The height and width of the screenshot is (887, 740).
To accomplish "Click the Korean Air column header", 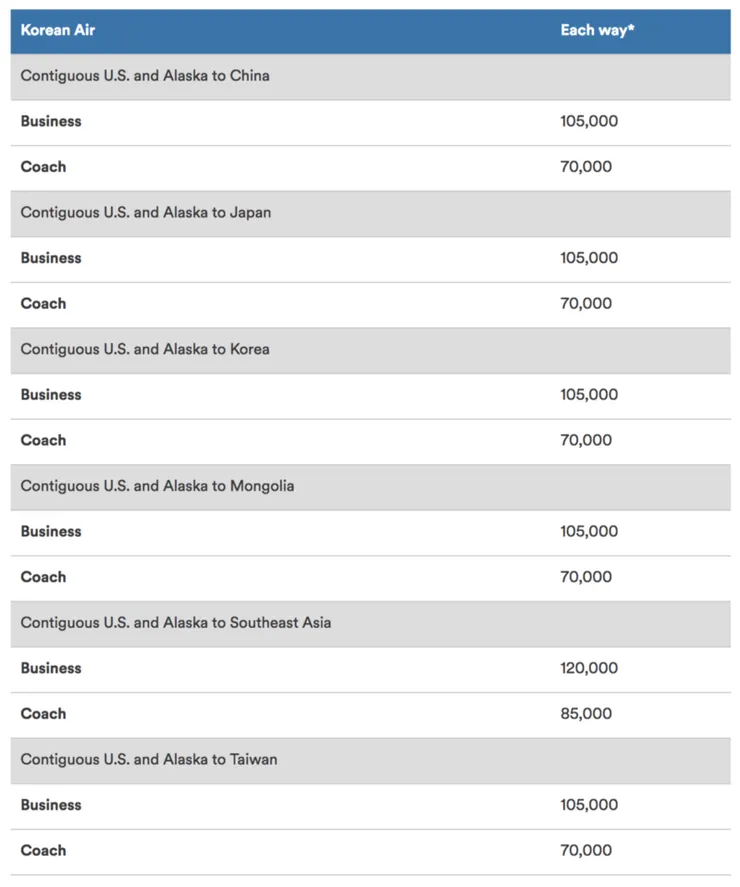I will tap(59, 30).
